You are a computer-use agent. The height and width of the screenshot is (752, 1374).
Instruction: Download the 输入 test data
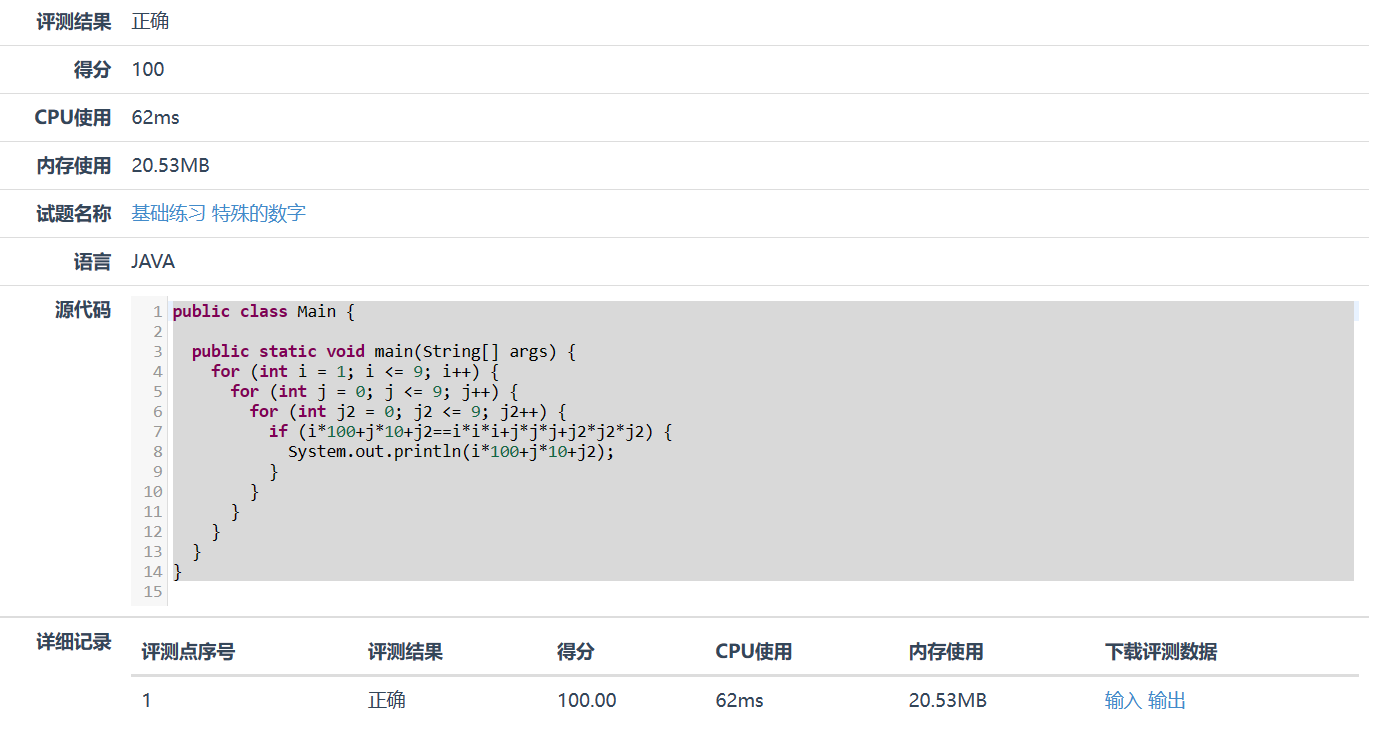(x=1123, y=700)
